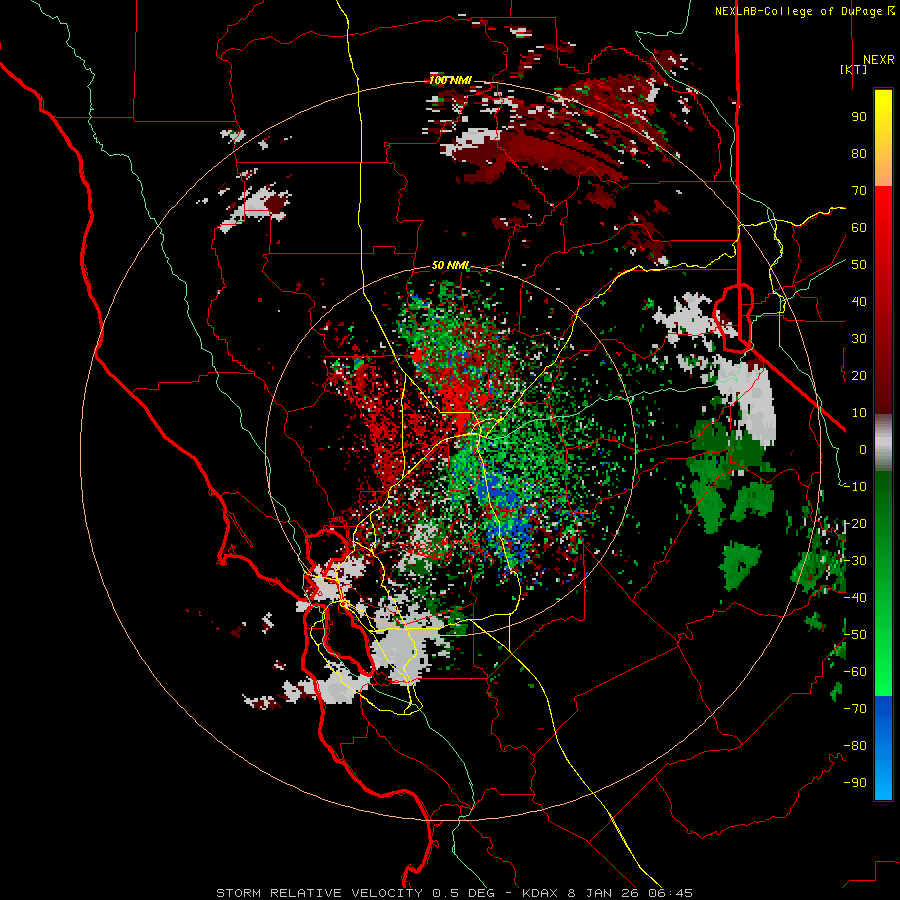Screen dimensions: 900x900
Task: Click the 50 value on the velocity scale
Action: (x=859, y=265)
